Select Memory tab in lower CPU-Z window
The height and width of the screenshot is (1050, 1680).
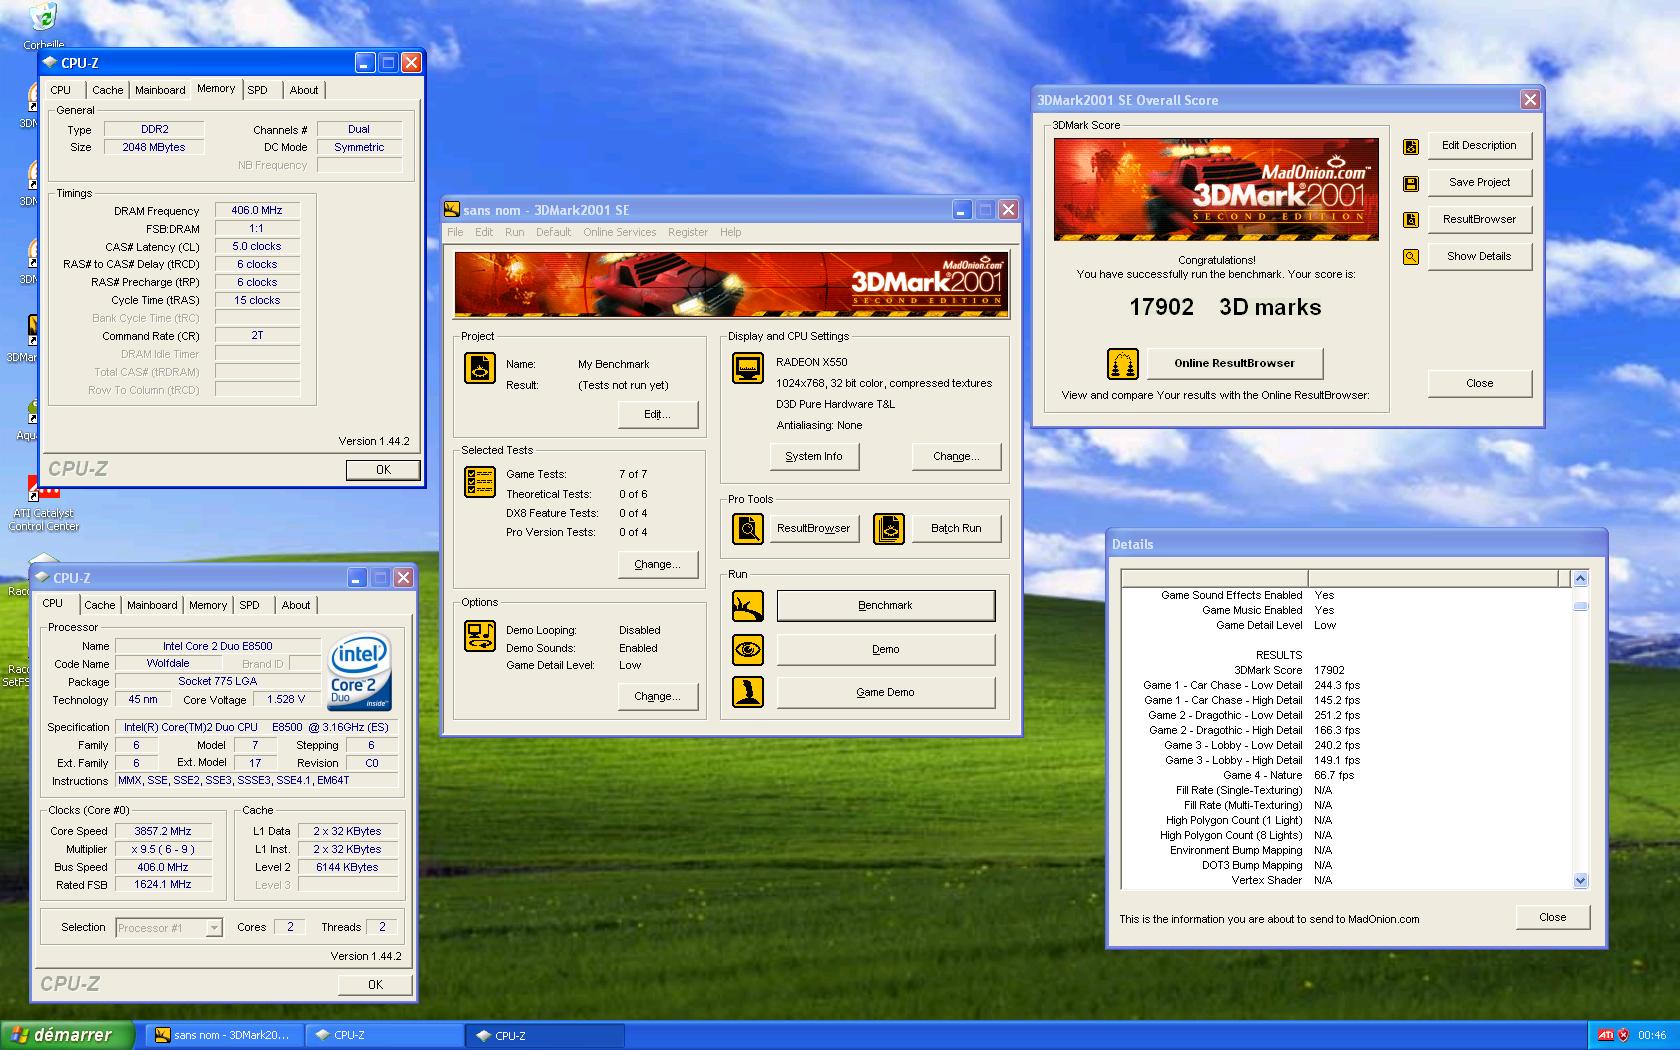(x=208, y=605)
